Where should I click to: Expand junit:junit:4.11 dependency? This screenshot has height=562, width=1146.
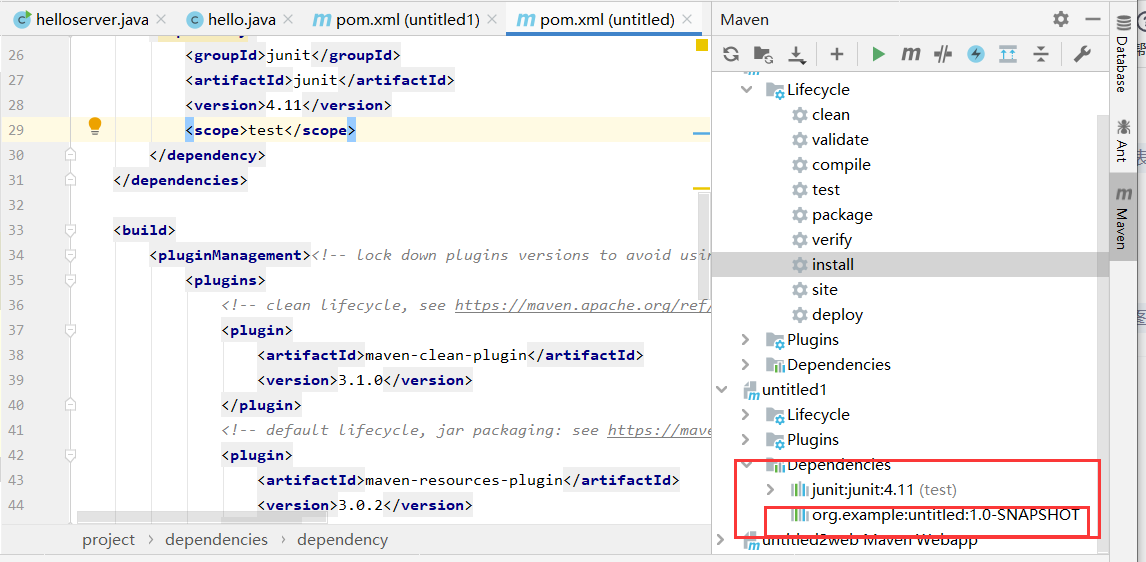770,489
